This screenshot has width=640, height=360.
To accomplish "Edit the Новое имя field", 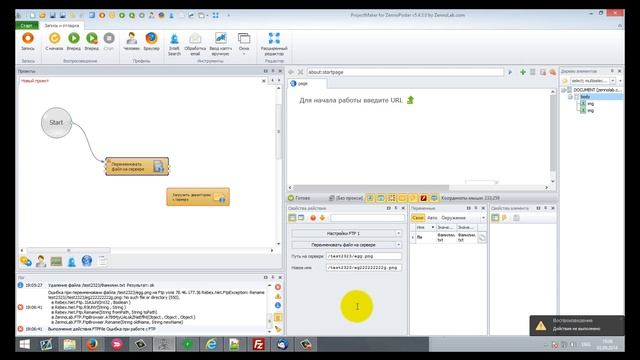I will point(364,268).
